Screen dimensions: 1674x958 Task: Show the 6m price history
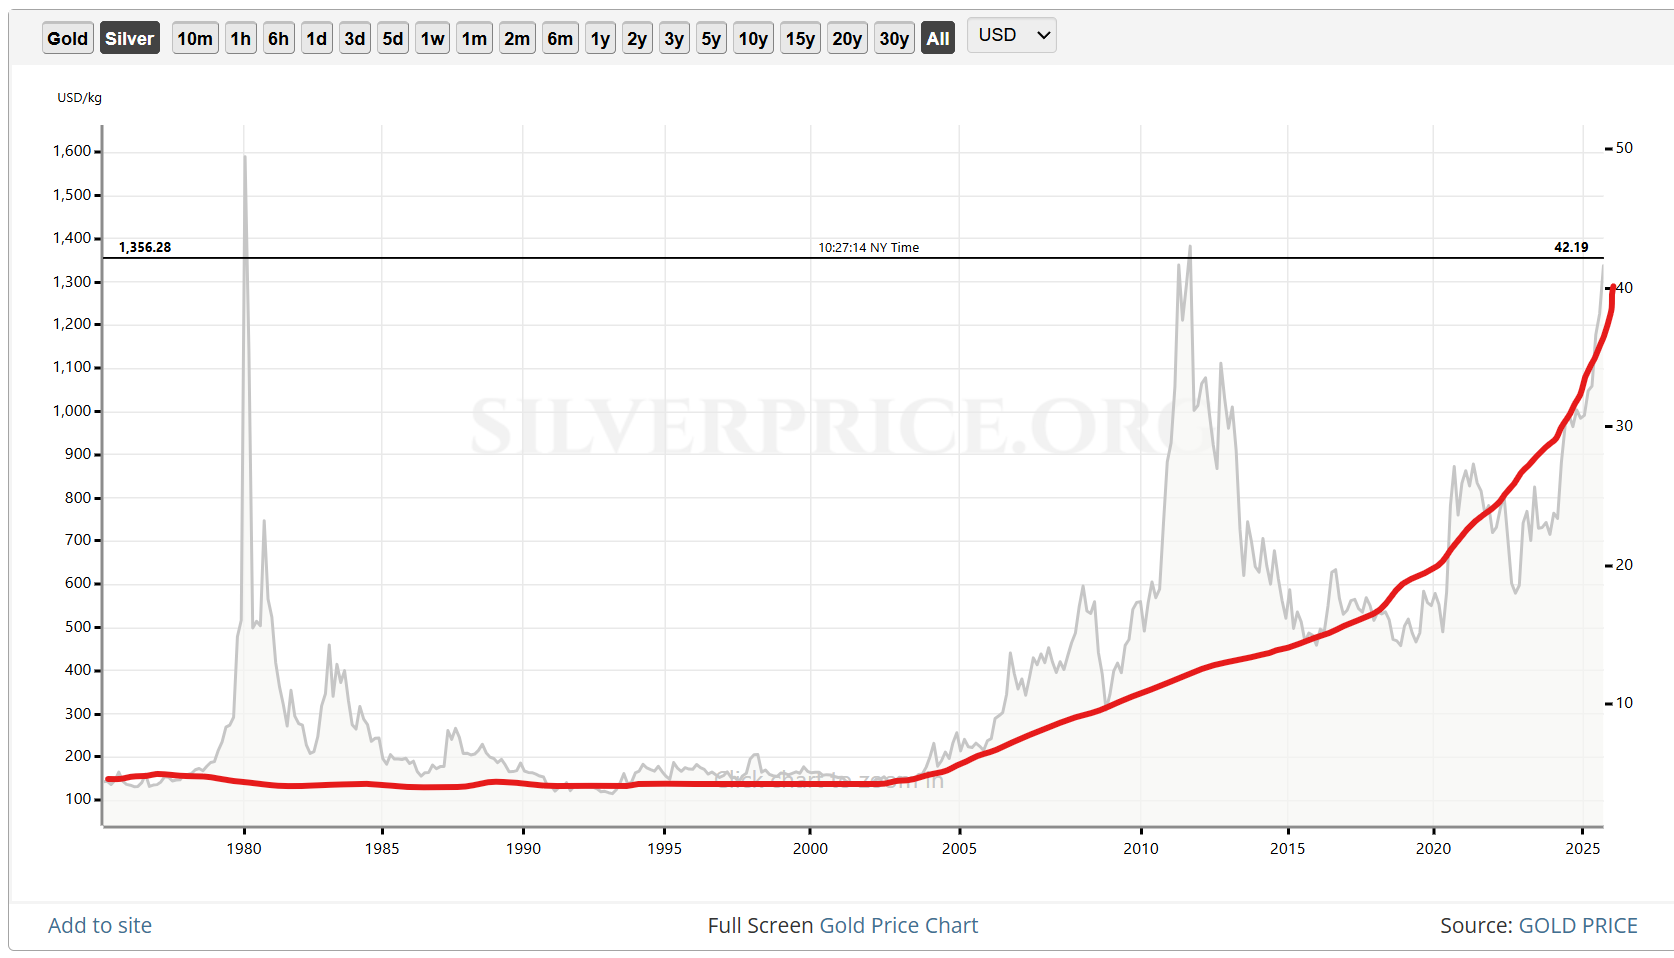560,38
